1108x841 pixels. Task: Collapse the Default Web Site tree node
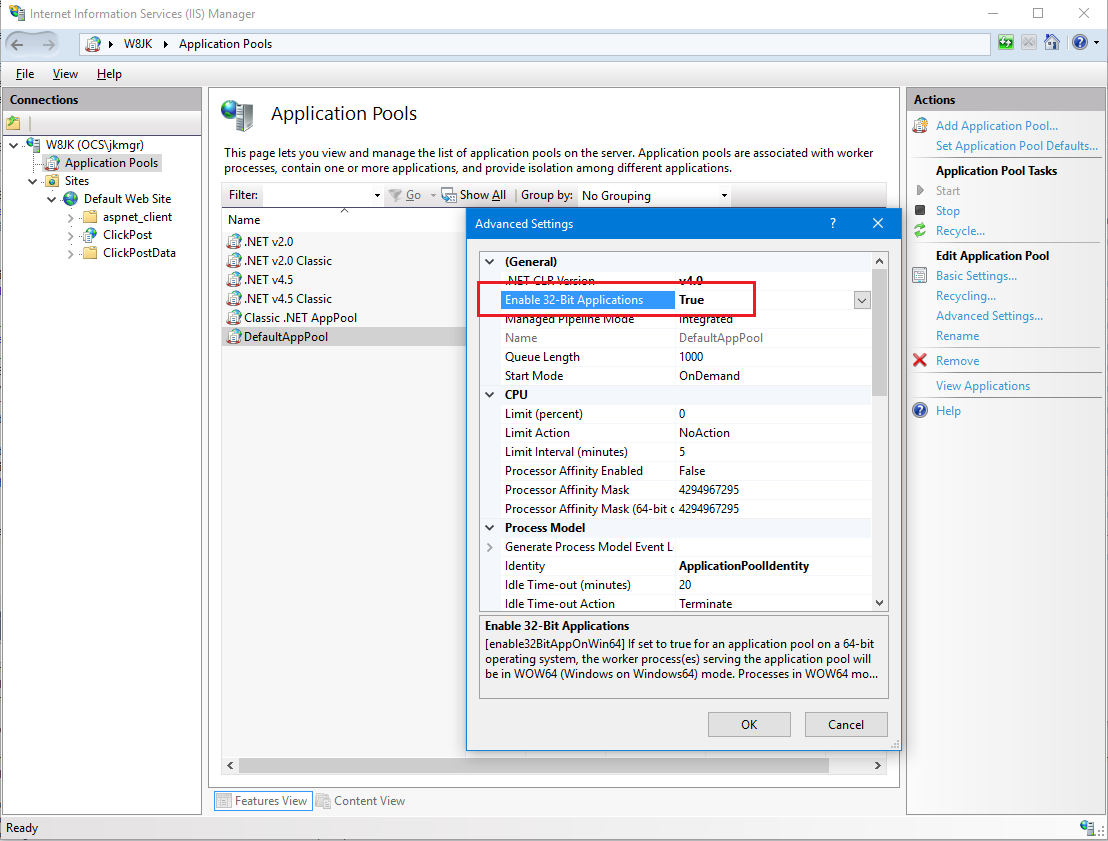[x=52, y=199]
